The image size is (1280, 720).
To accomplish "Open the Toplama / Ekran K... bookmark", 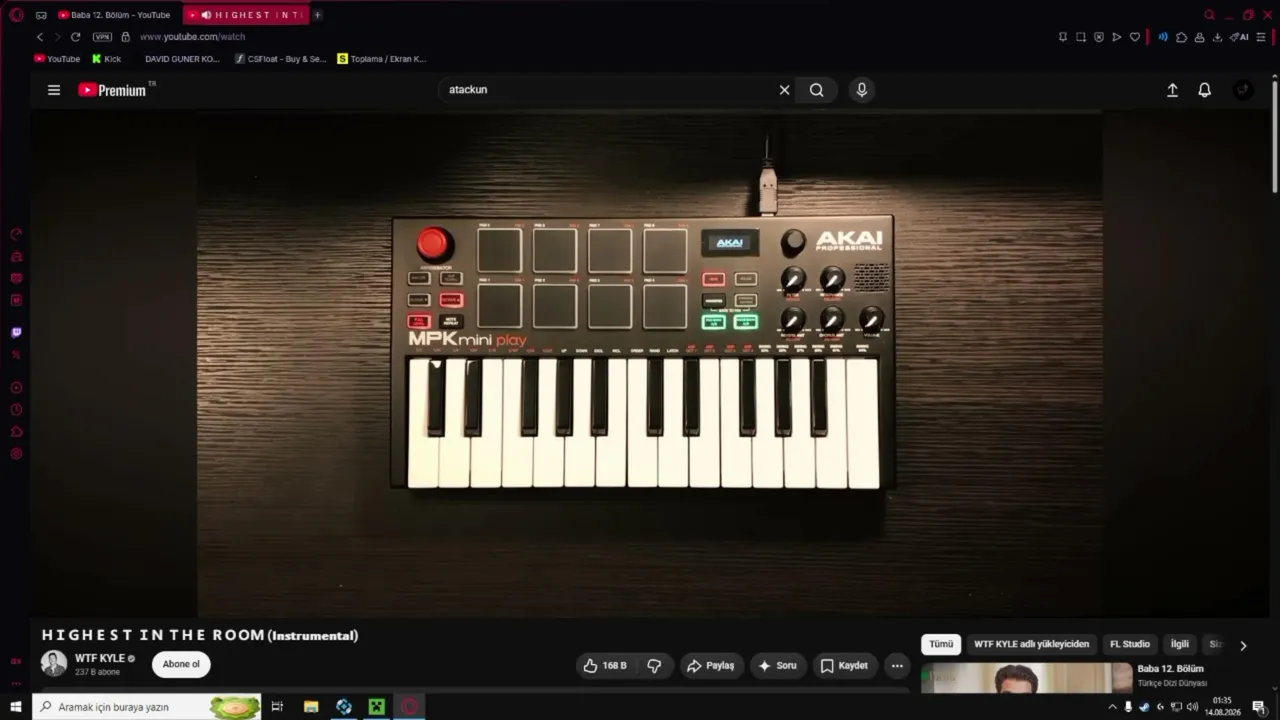I will pyautogui.click(x=382, y=59).
